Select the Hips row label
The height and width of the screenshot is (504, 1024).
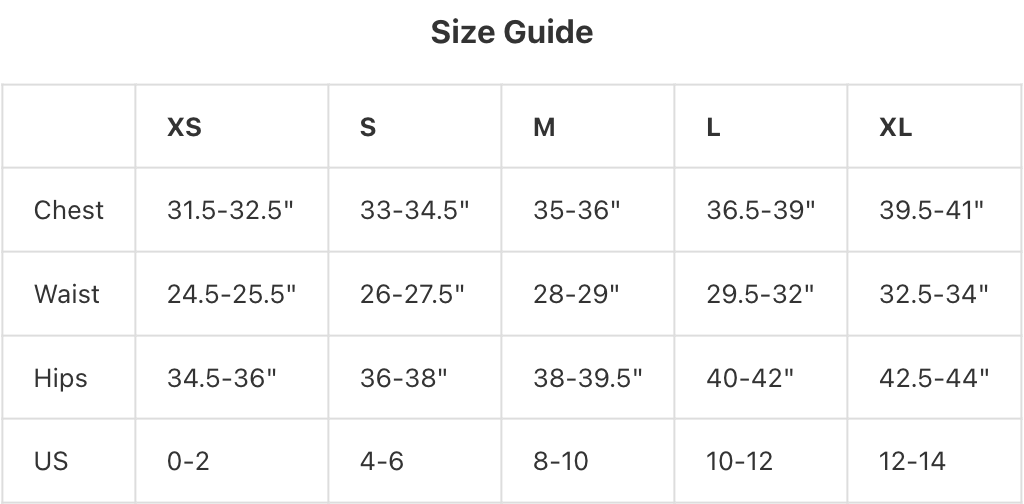(x=61, y=378)
